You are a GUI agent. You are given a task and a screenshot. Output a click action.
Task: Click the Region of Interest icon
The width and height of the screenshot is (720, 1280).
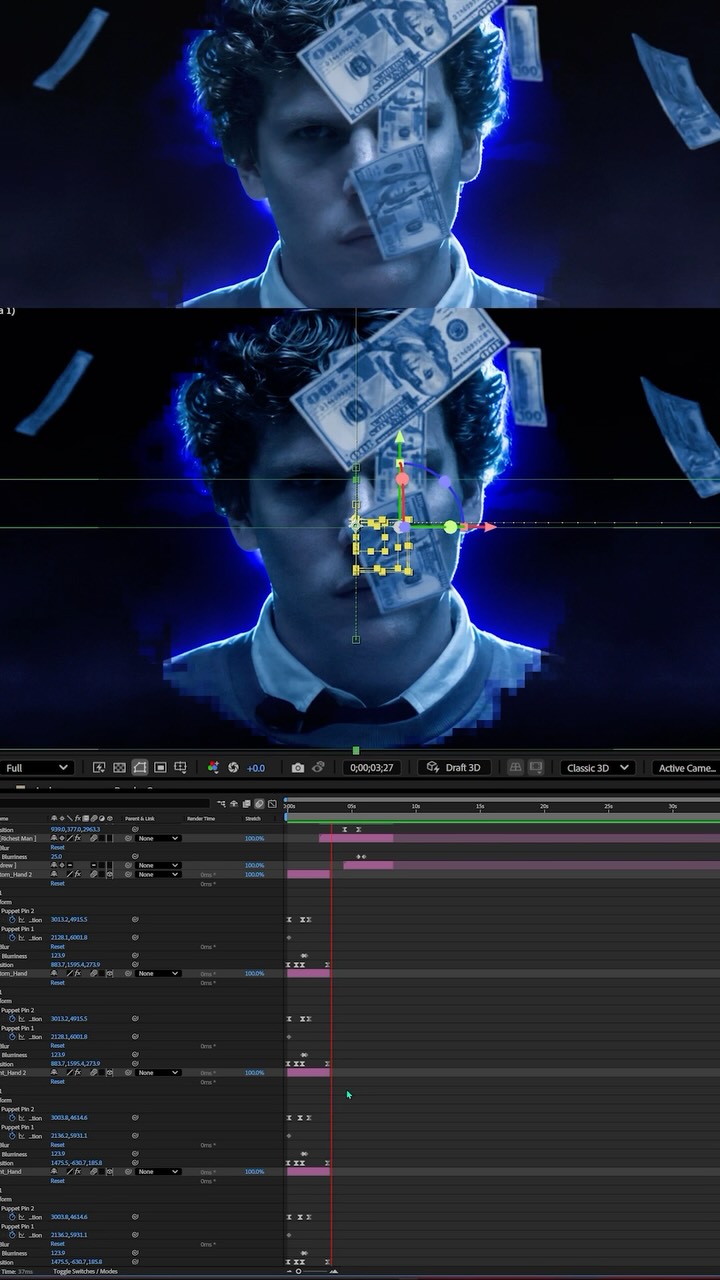click(160, 767)
